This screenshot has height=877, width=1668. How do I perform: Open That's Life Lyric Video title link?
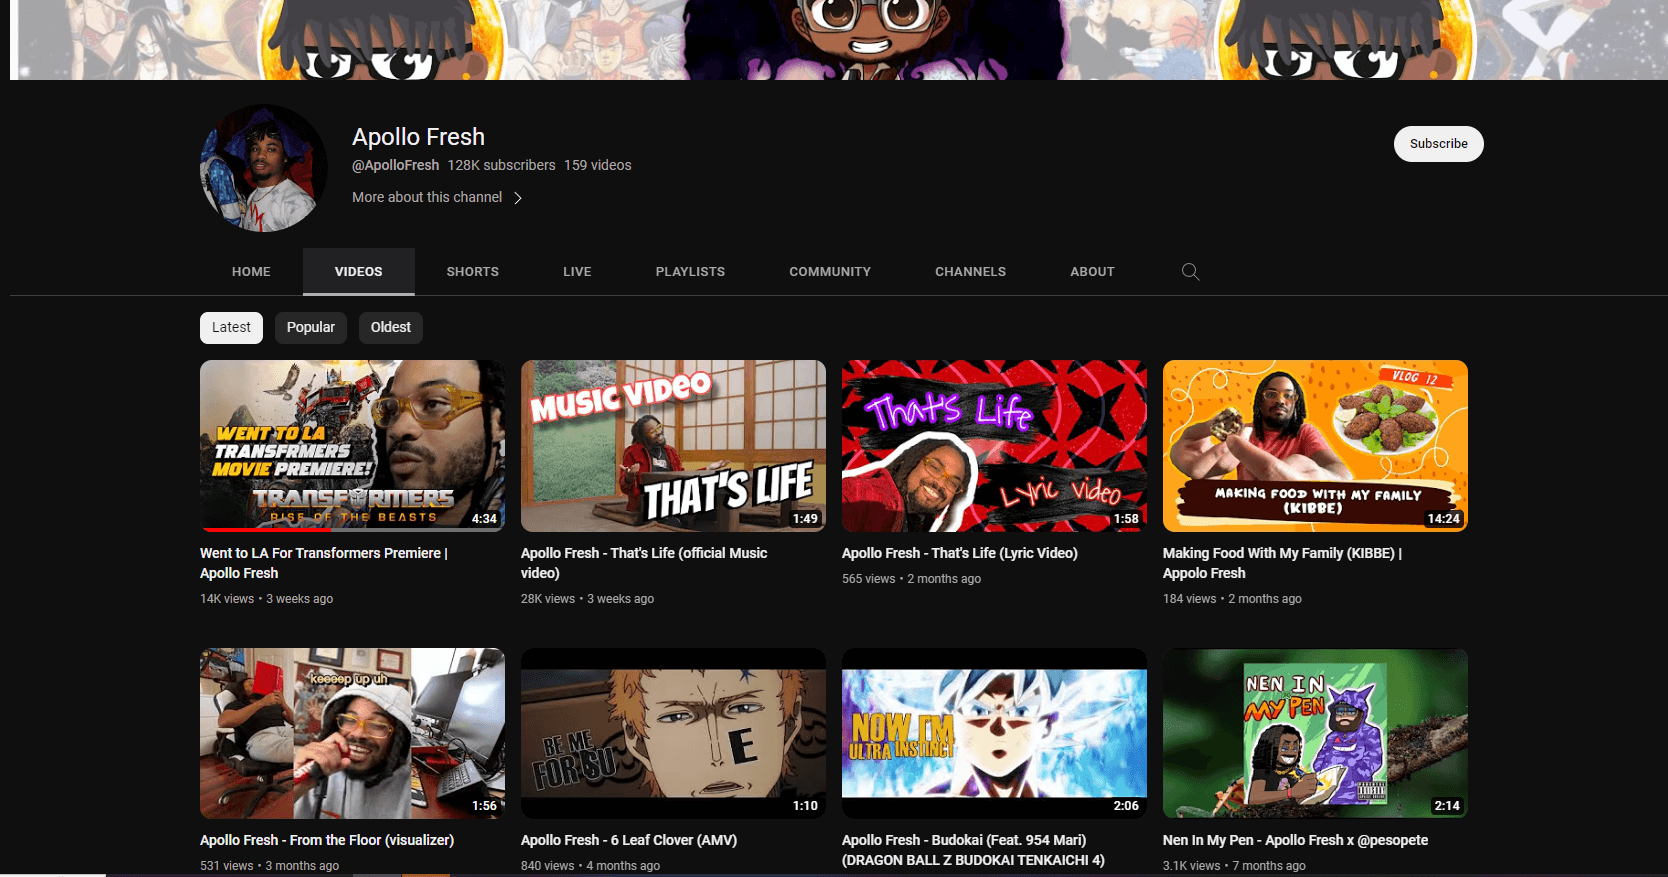pyautogui.click(x=959, y=553)
